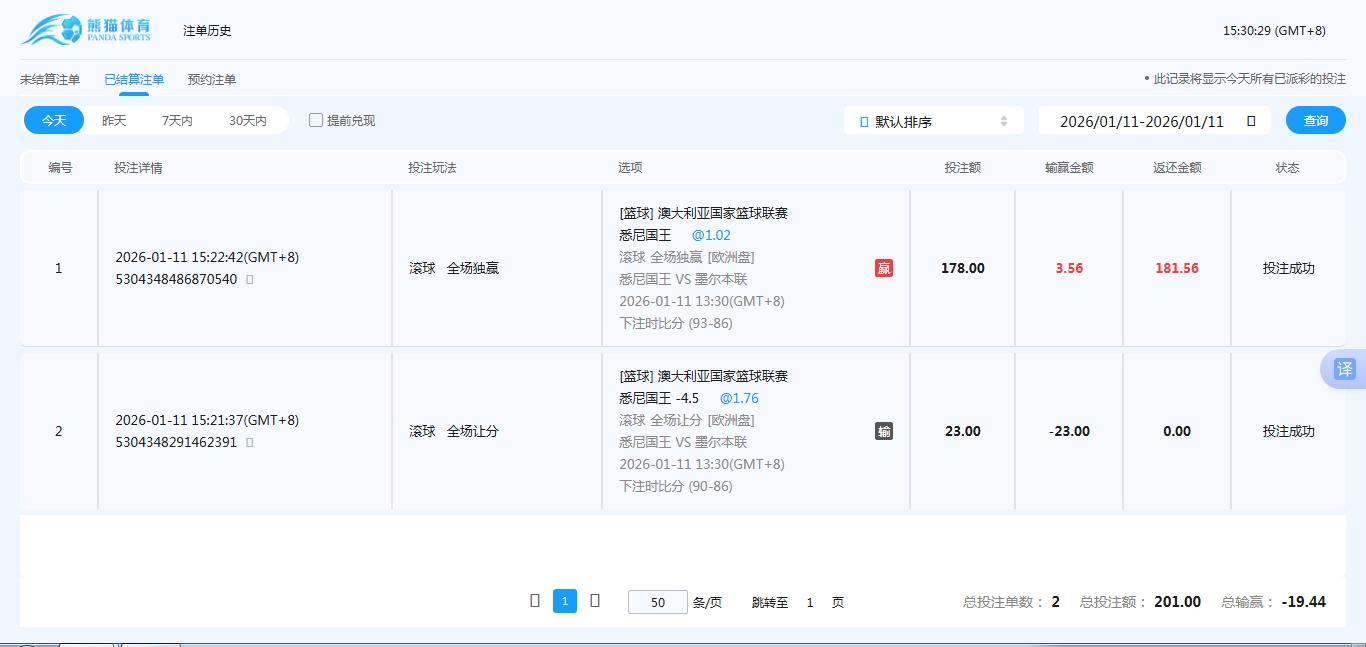The height and width of the screenshot is (647, 1366).
Task: Click the 50 items-per-page input field
Action: pyautogui.click(x=657, y=601)
